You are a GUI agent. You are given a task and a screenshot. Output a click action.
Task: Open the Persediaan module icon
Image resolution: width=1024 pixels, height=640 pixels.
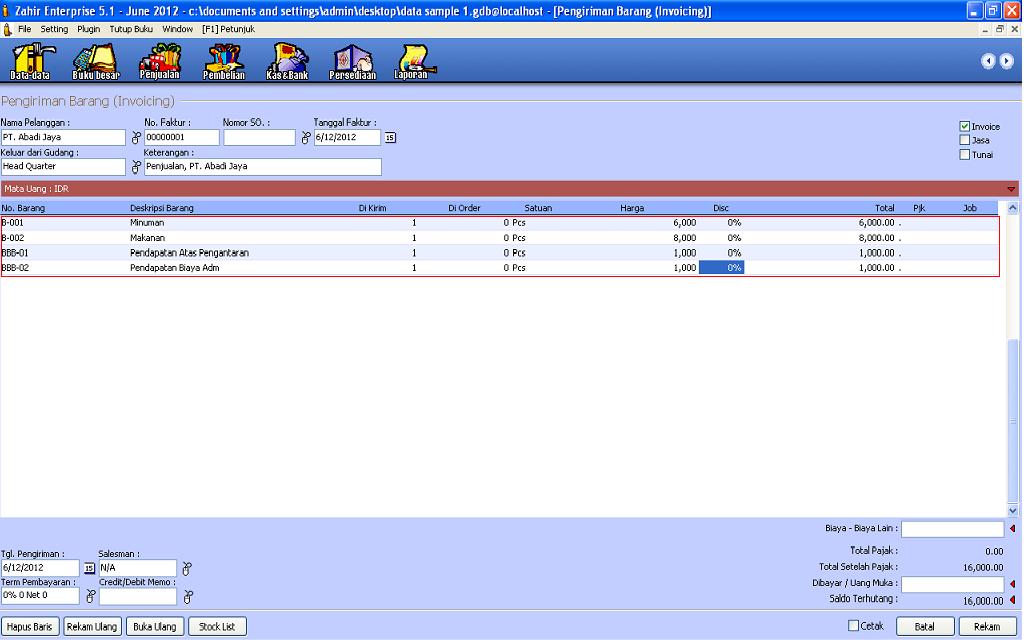(x=353, y=61)
